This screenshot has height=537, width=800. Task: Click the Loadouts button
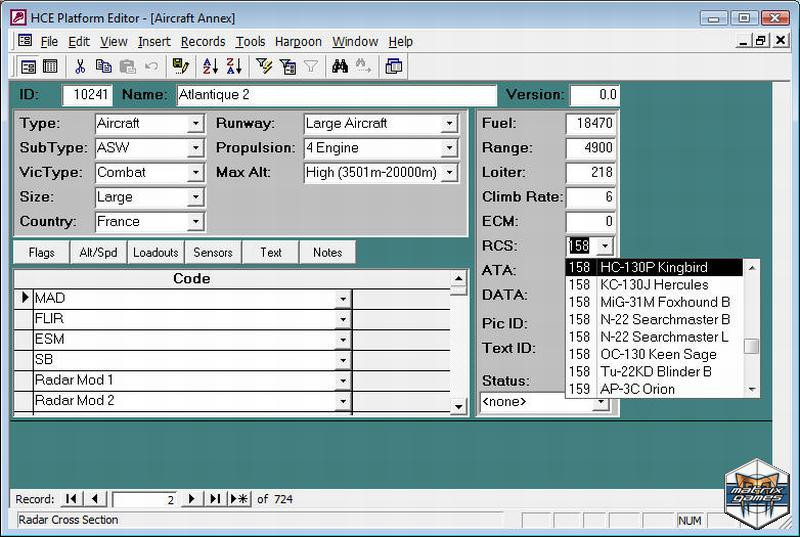(x=156, y=252)
